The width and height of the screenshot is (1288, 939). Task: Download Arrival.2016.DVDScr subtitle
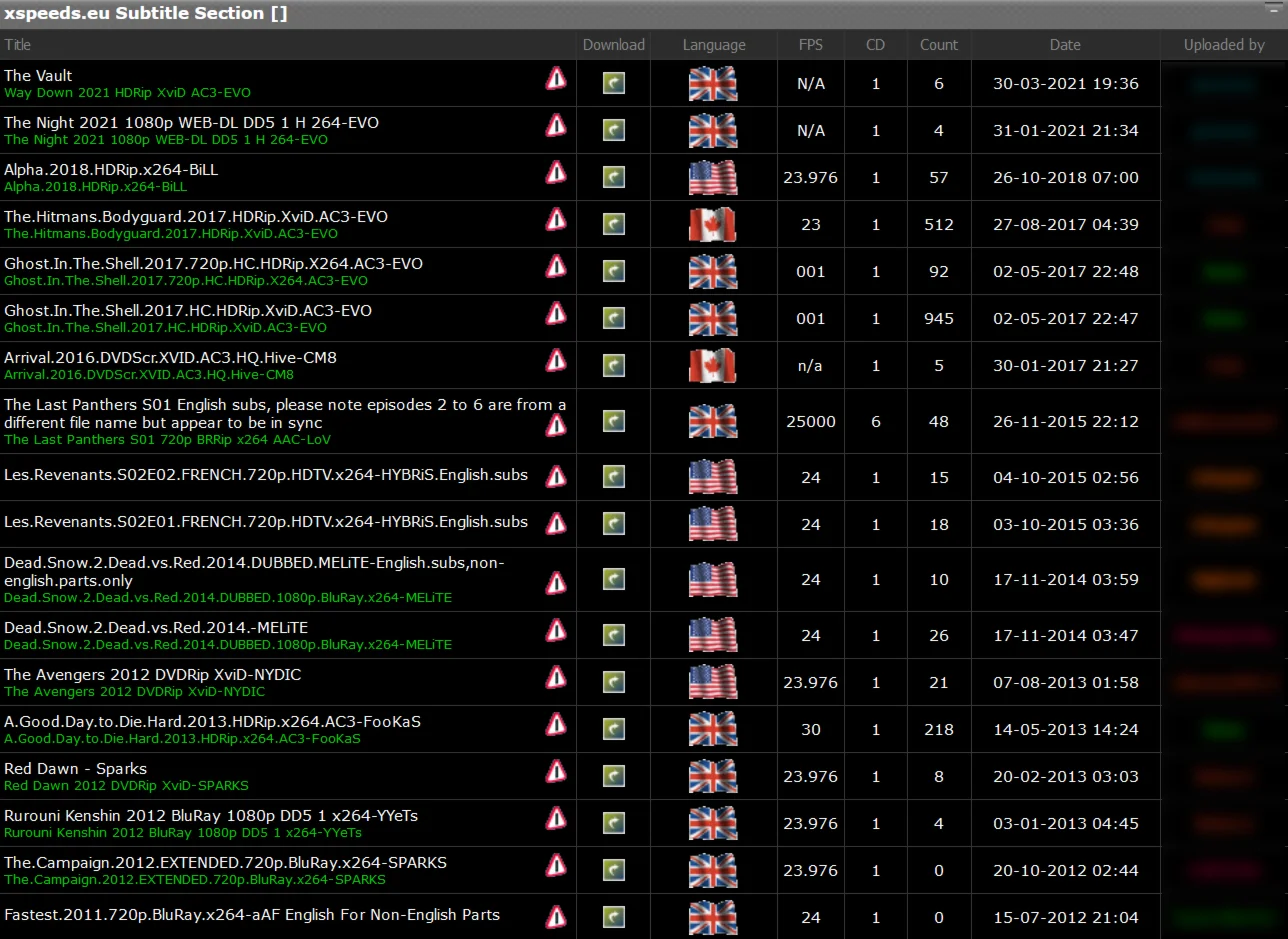coord(614,365)
